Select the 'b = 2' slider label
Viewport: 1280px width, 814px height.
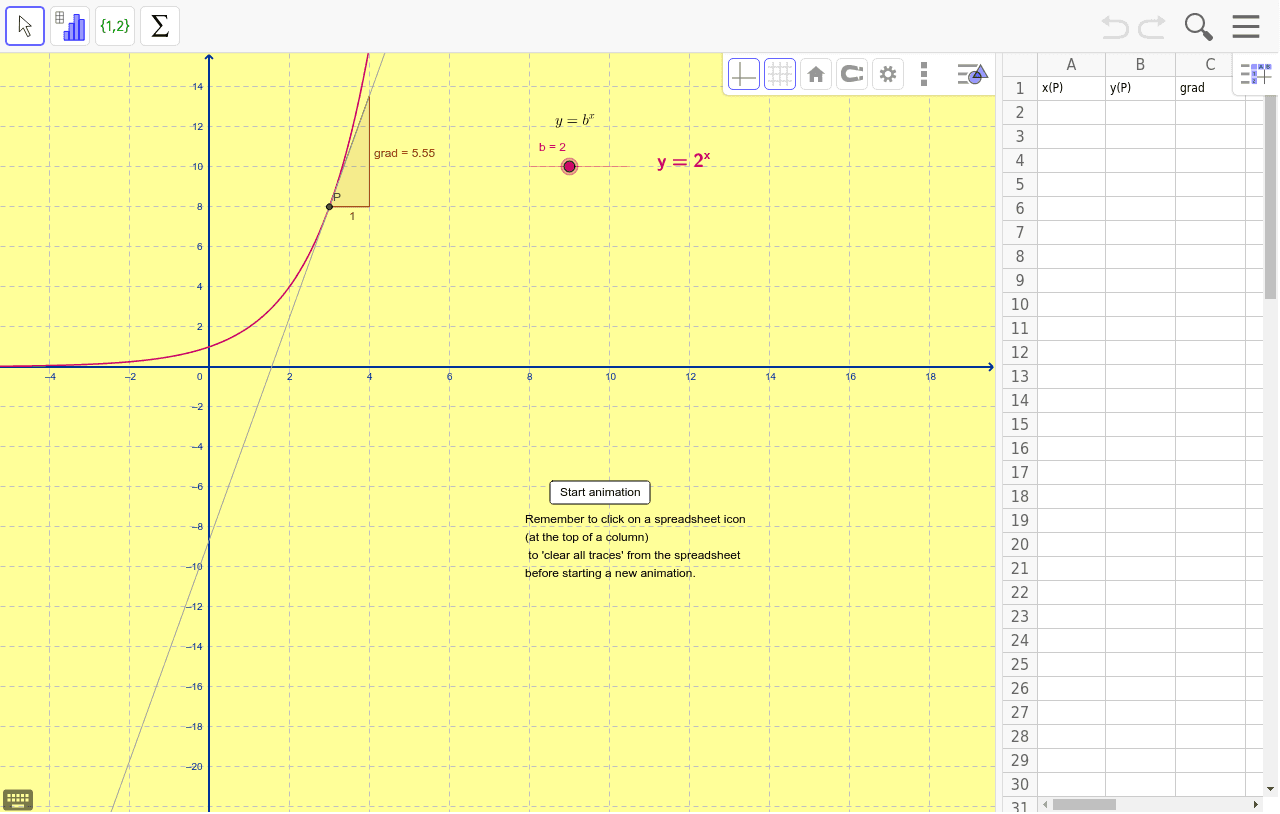click(552, 147)
